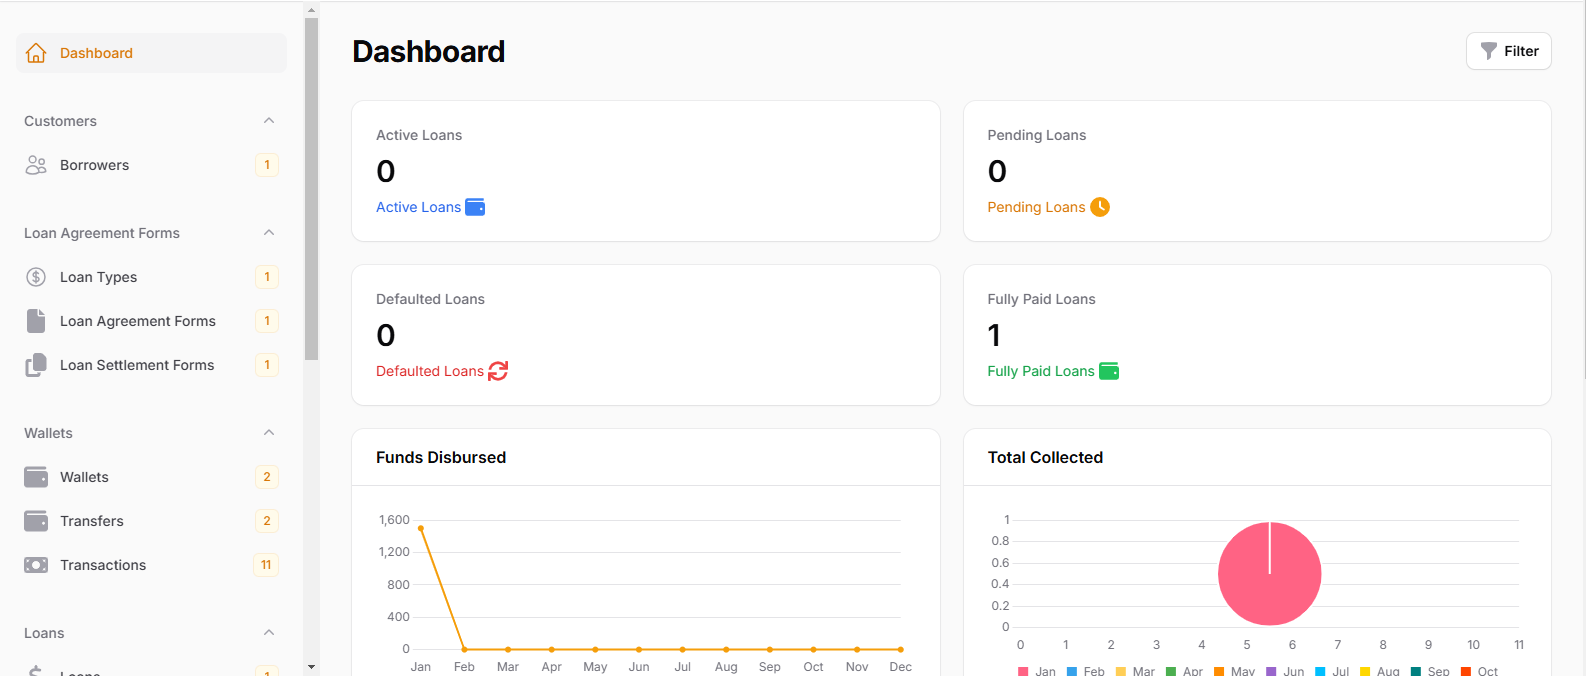The width and height of the screenshot is (1586, 676).
Task: Click the Jan data point on Funds Disbursed
Action: coord(421,528)
